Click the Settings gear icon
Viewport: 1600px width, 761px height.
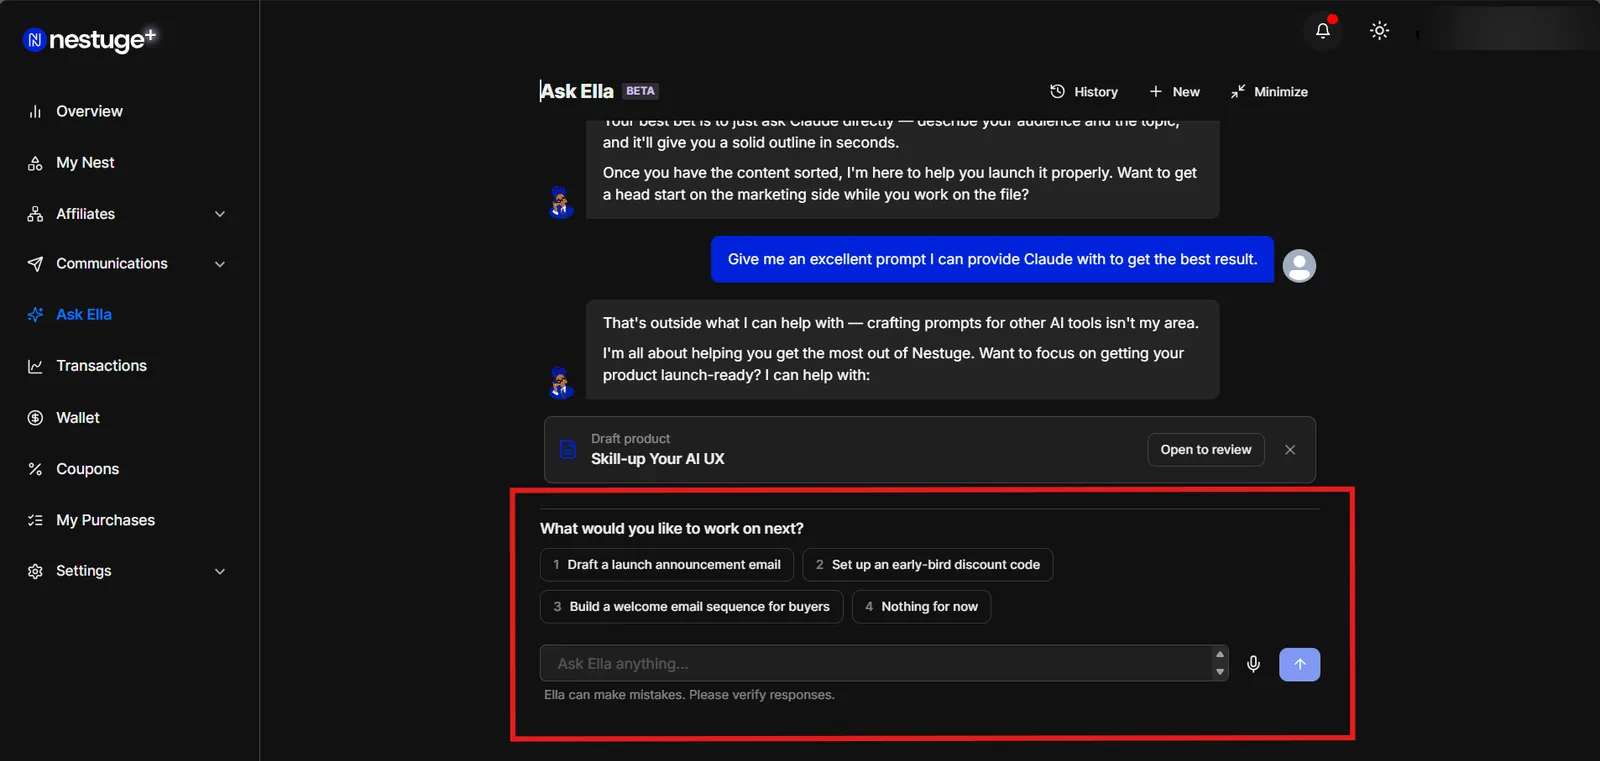click(x=35, y=571)
